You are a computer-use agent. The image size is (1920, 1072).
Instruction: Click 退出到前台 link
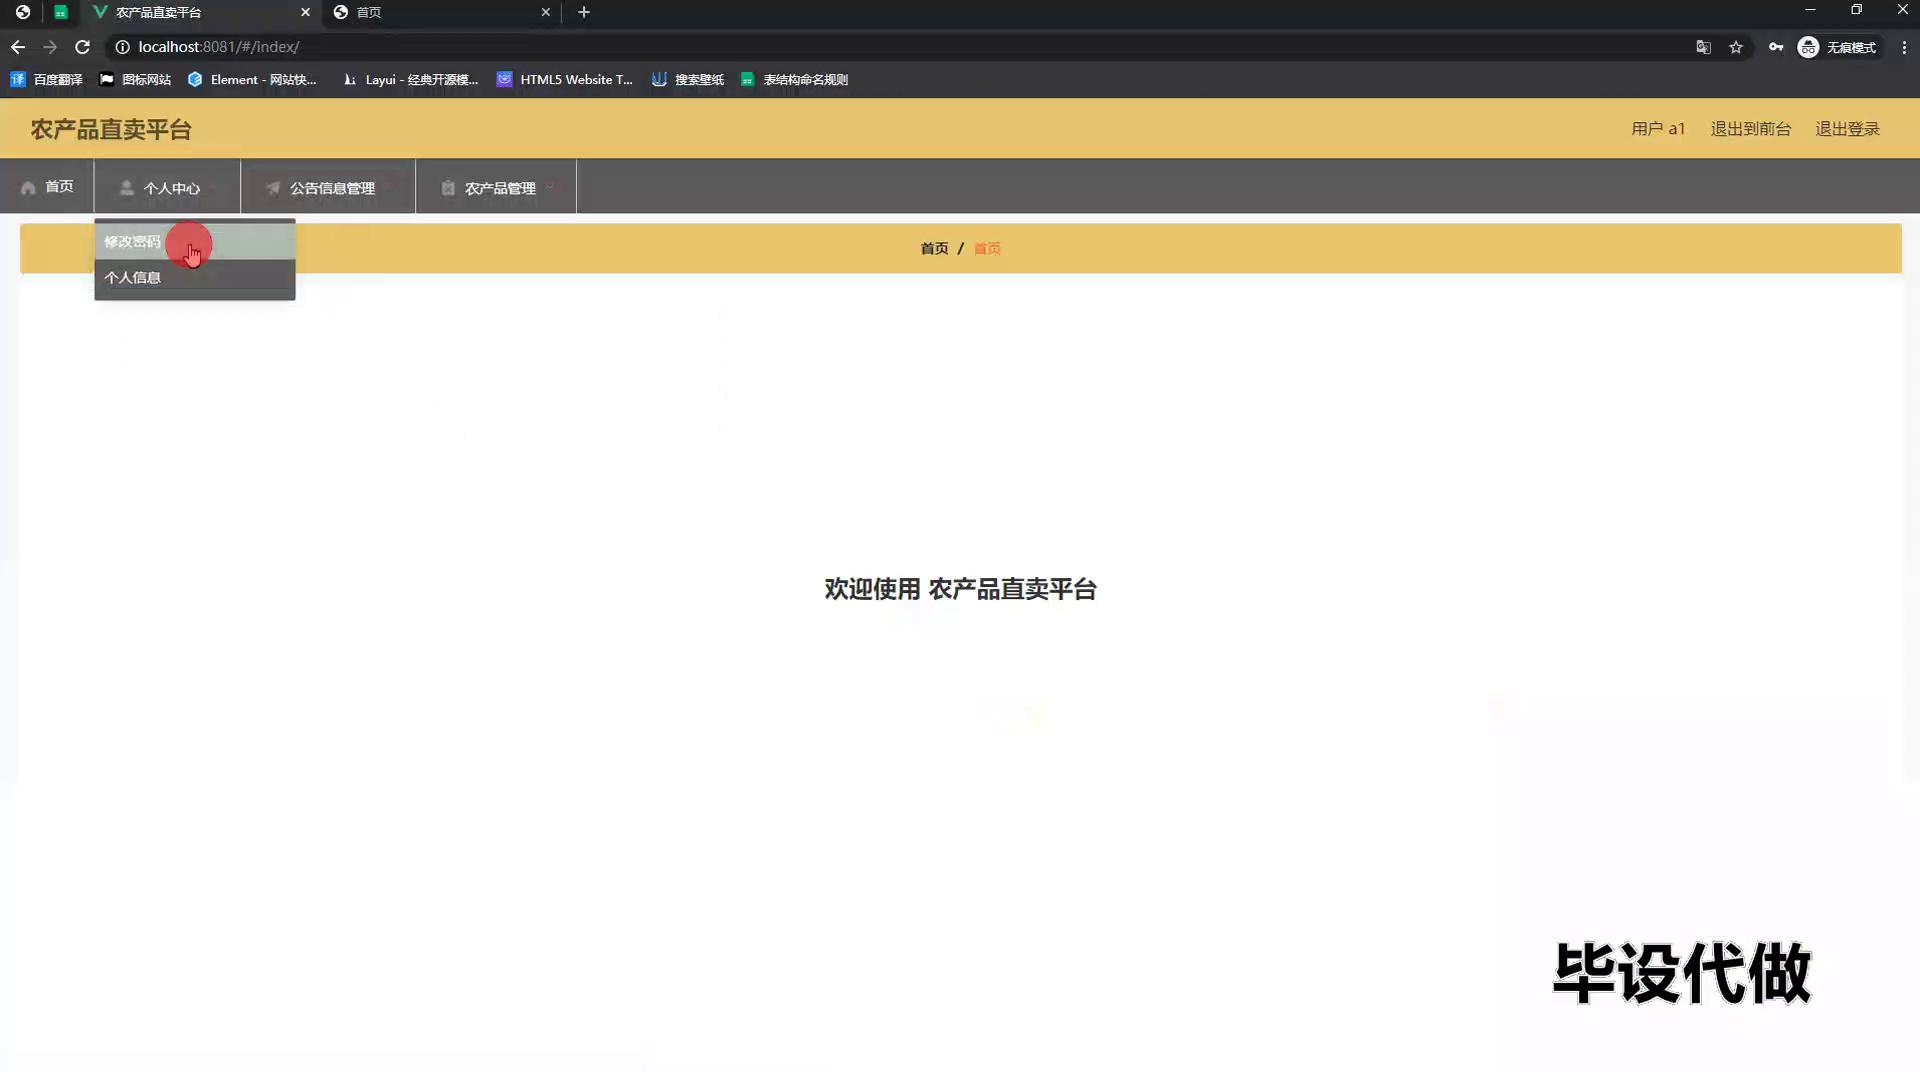pos(1750,129)
